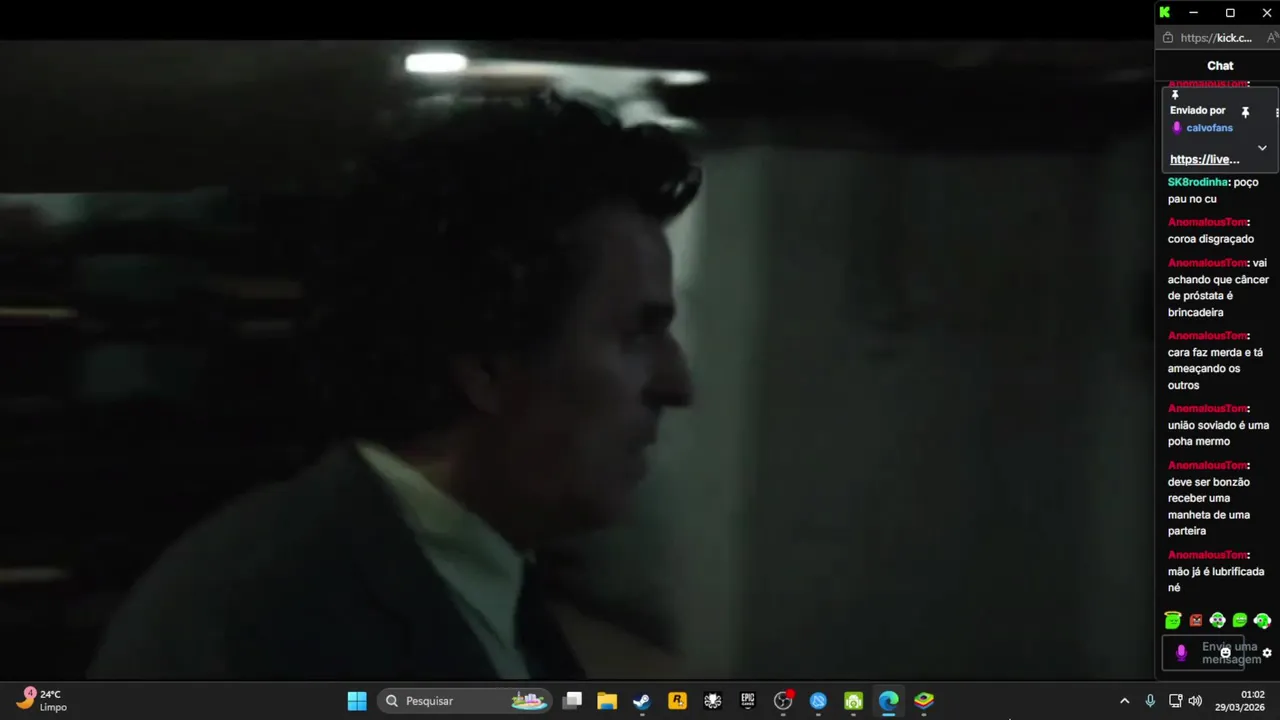The width and height of the screenshot is (1280, 720).
Task: Open the emoji picker smiley icon
Action: (1225, 653)
